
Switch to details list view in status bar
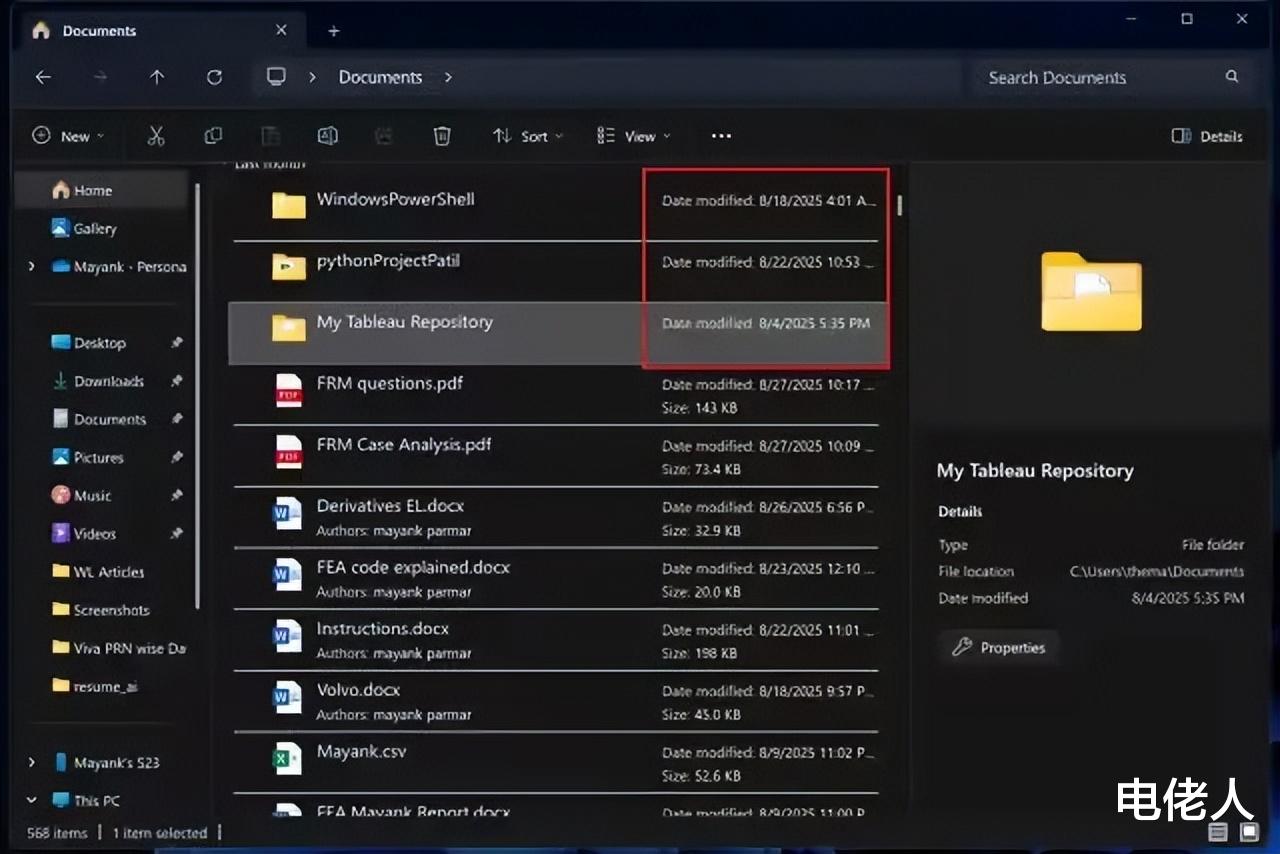[x=1218, y=832]
